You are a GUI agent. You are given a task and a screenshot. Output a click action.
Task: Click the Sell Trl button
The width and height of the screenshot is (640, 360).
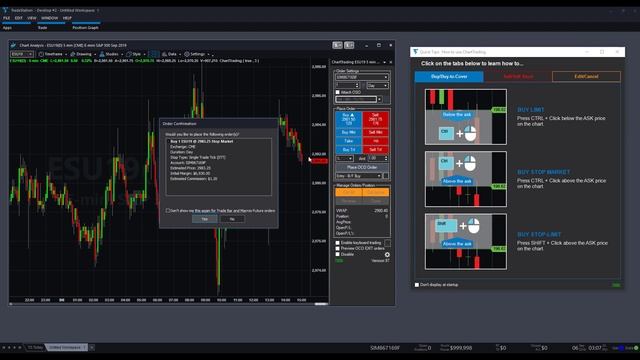tap(376, 149)
